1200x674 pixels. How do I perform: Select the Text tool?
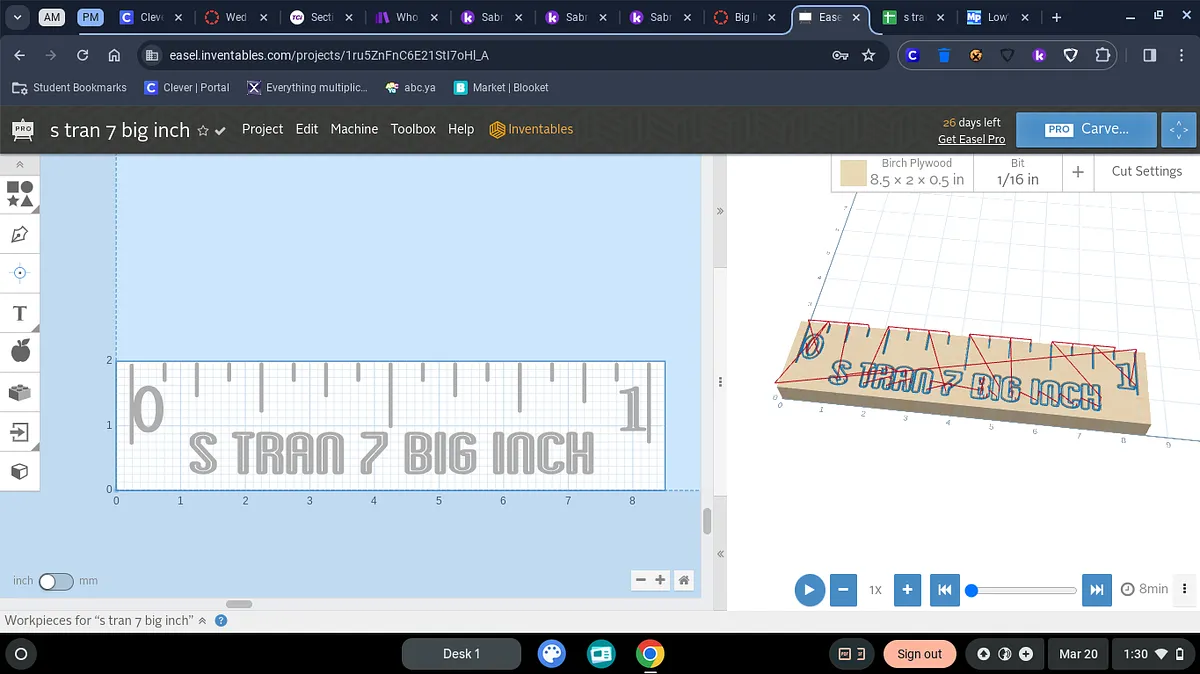click(x=20, y=313)
